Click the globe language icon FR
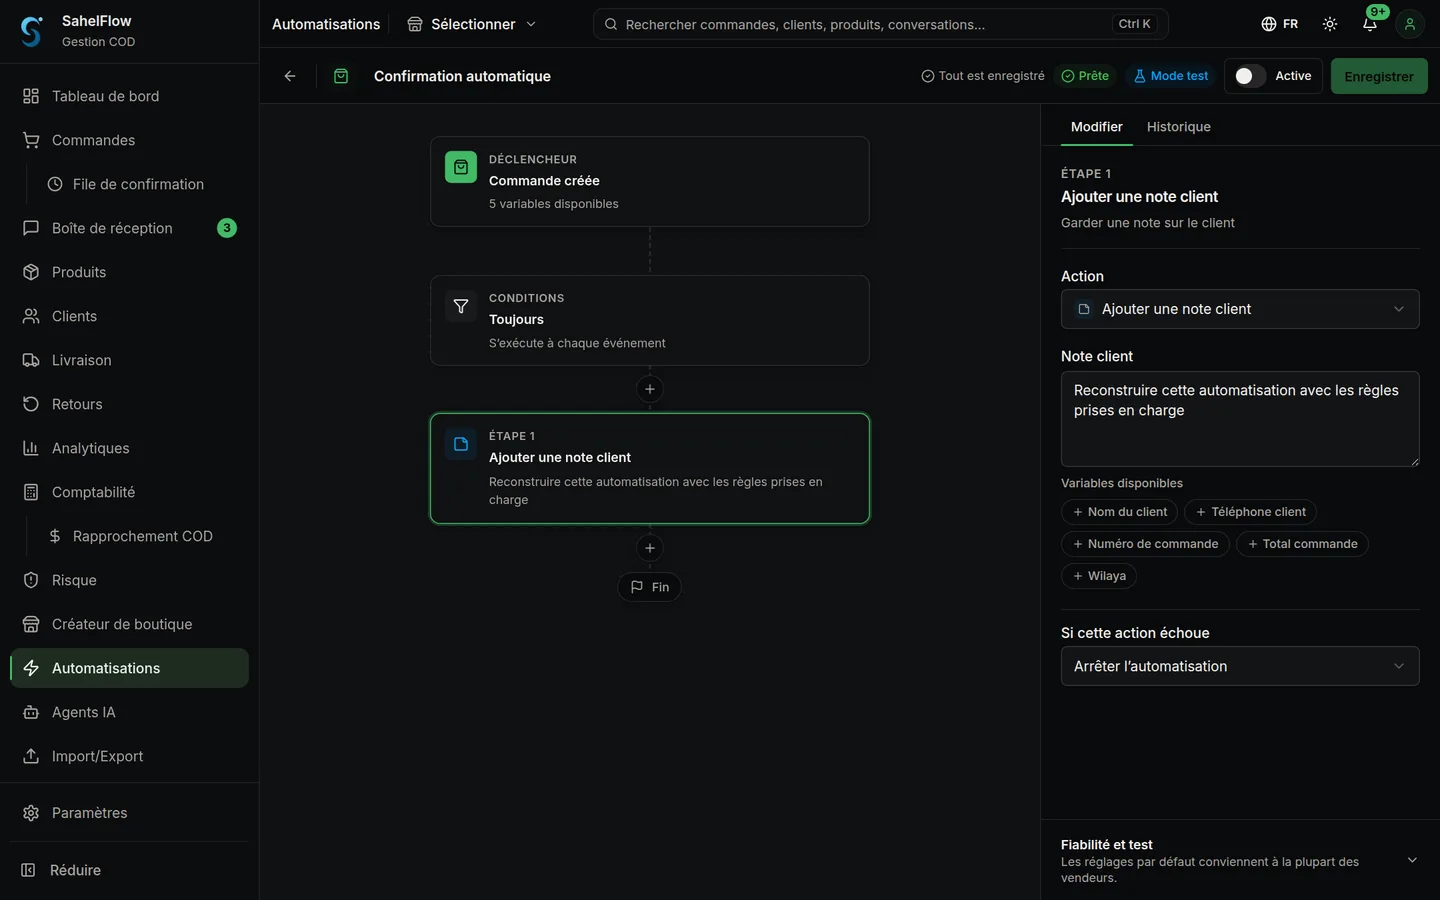 1280,24
